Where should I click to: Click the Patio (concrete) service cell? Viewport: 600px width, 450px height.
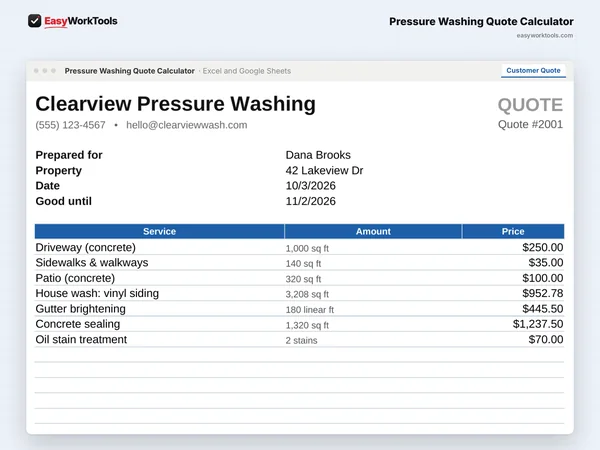pyautogui.click(x=159, y=278)
